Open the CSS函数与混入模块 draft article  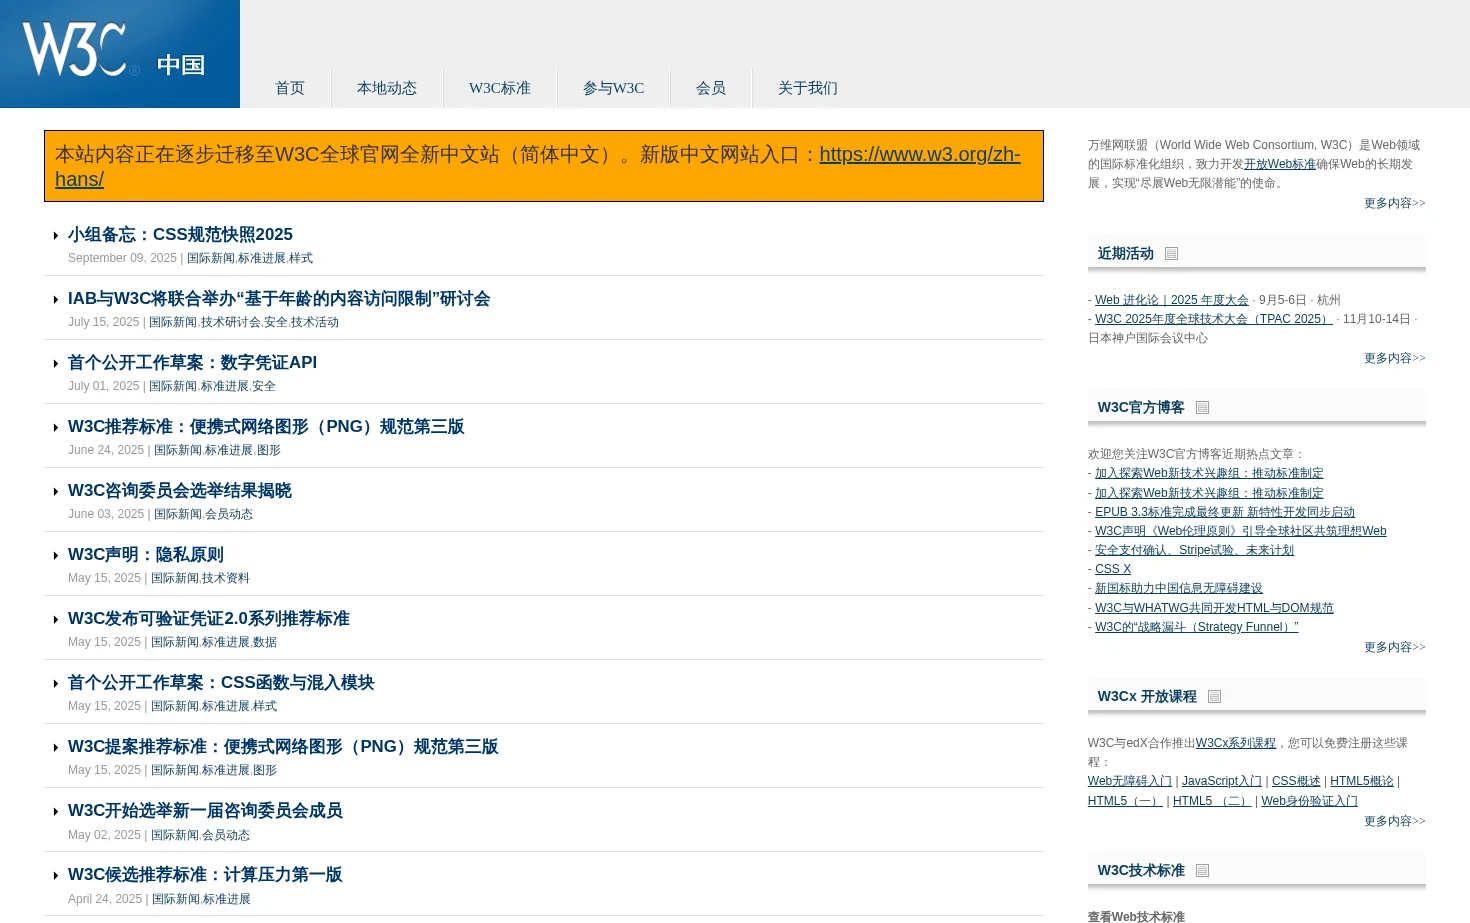221,683
